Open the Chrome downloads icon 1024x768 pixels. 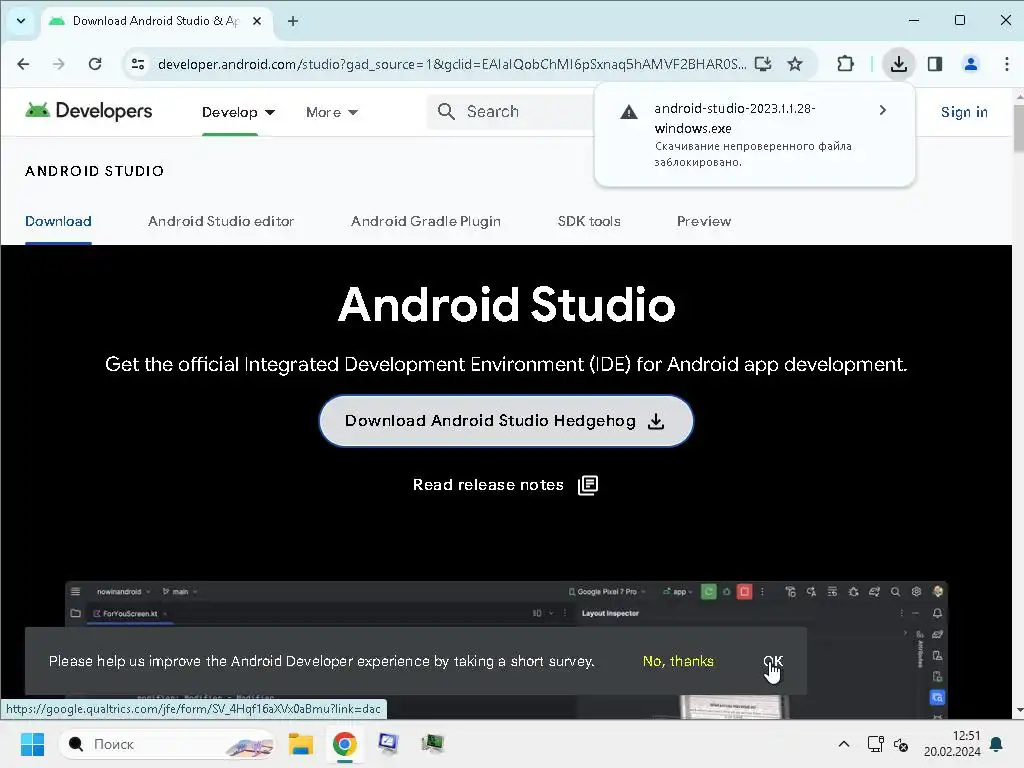(899, 64)
